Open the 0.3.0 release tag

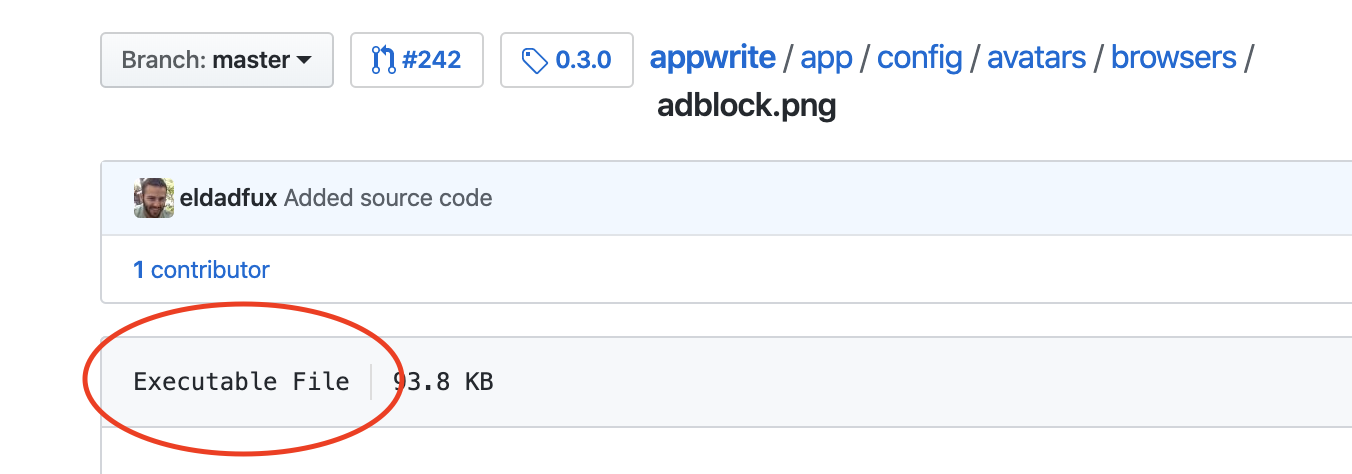point(567,60)
